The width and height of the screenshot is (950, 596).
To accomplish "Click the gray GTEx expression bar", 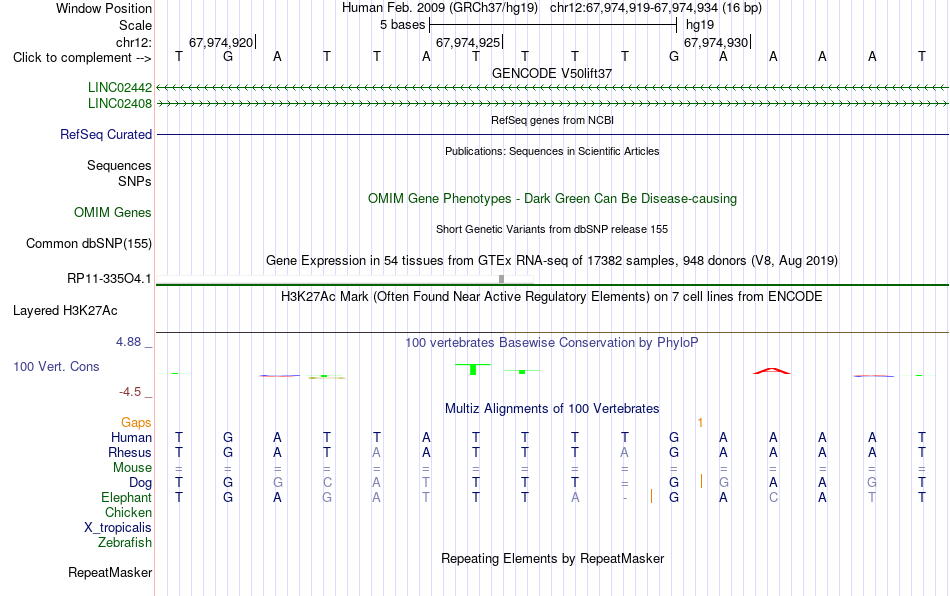I will click(501, 279).
